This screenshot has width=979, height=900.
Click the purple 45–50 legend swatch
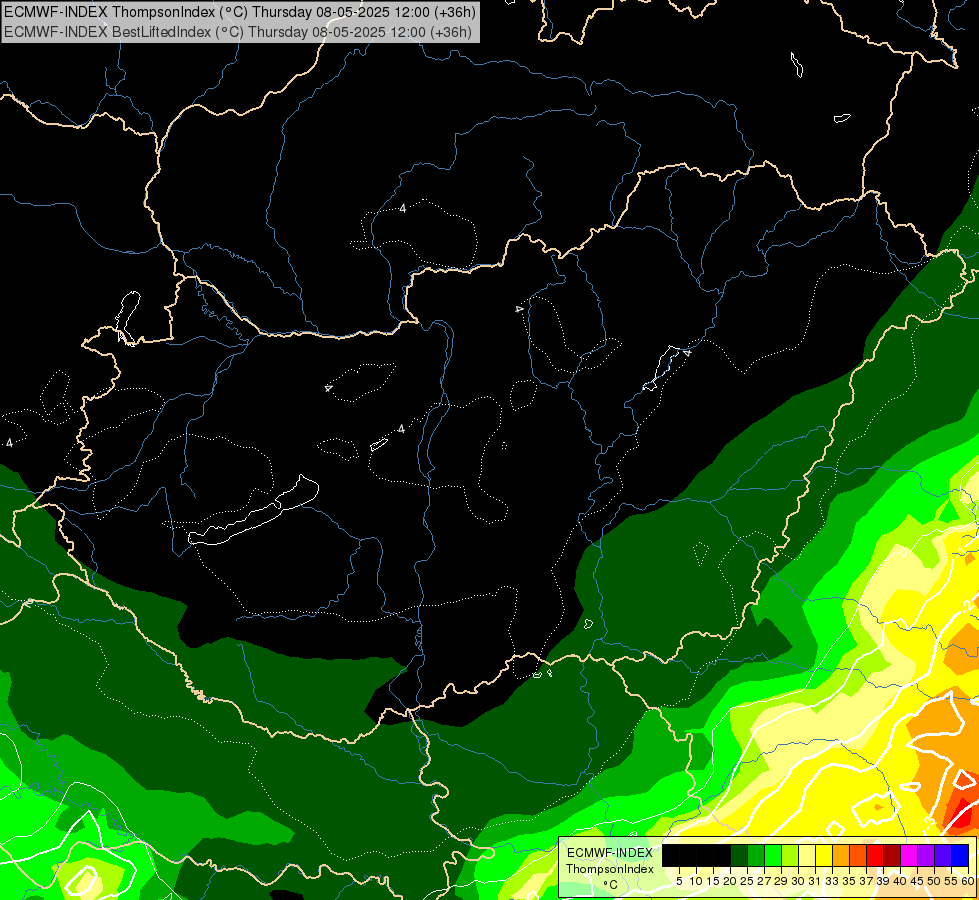(x=926, y=855)
